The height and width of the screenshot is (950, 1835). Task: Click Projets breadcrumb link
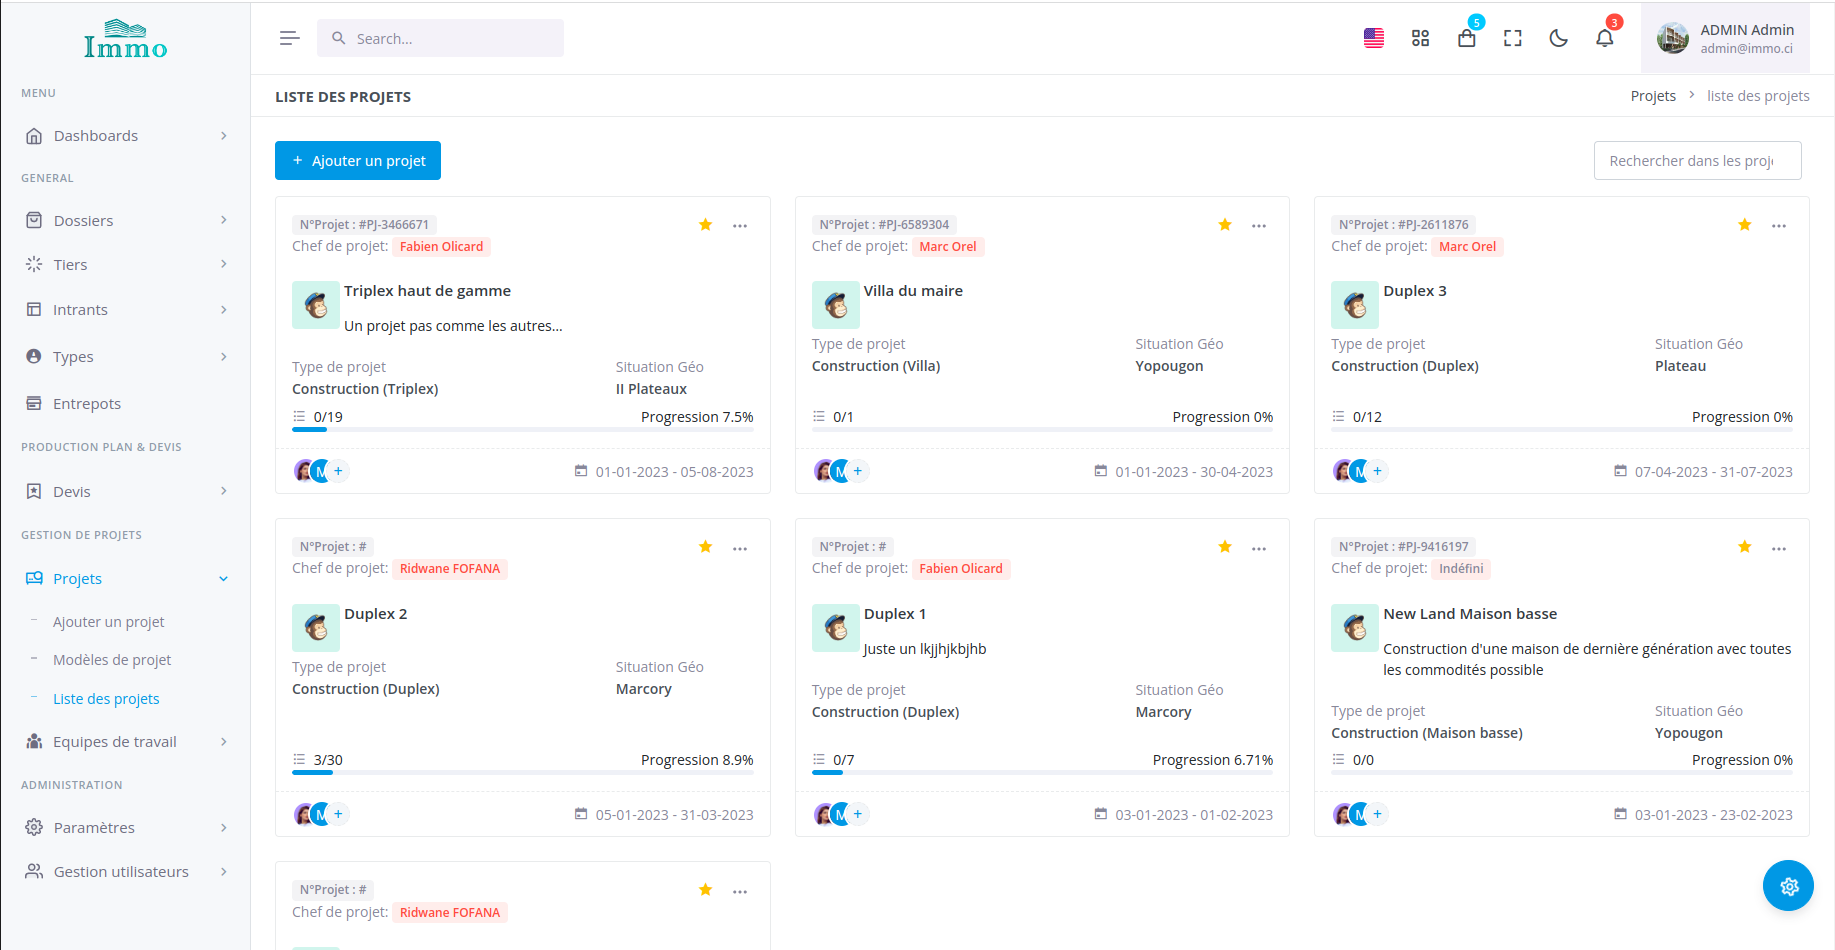tap(1652, 96)
